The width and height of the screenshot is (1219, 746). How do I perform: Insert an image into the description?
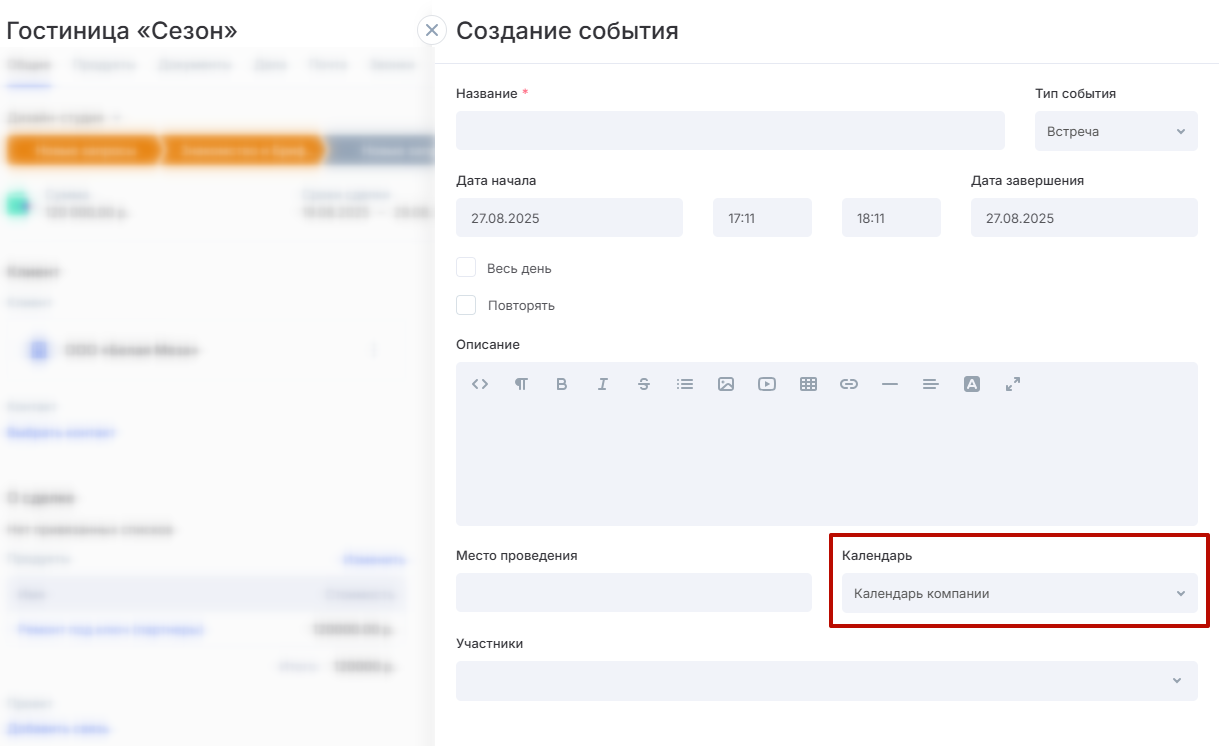click(x=726, y=384)
